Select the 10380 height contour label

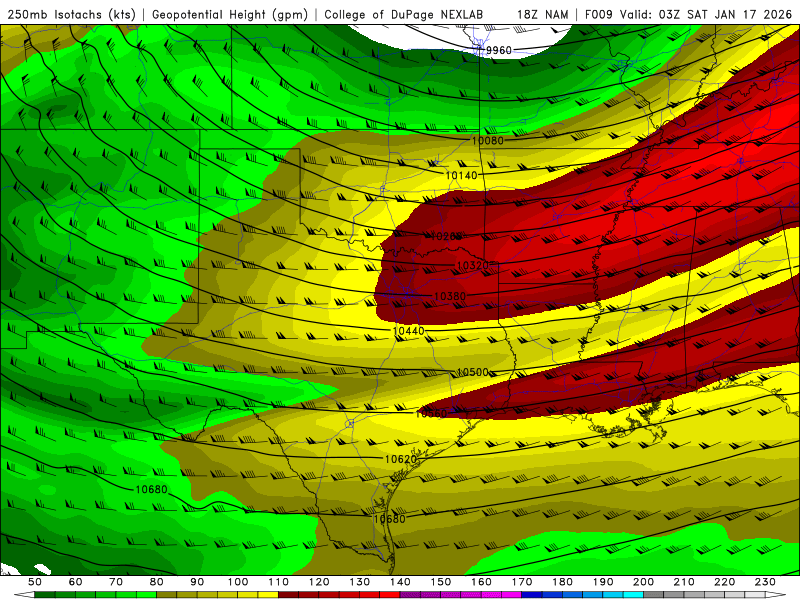(x=449, y=296)
